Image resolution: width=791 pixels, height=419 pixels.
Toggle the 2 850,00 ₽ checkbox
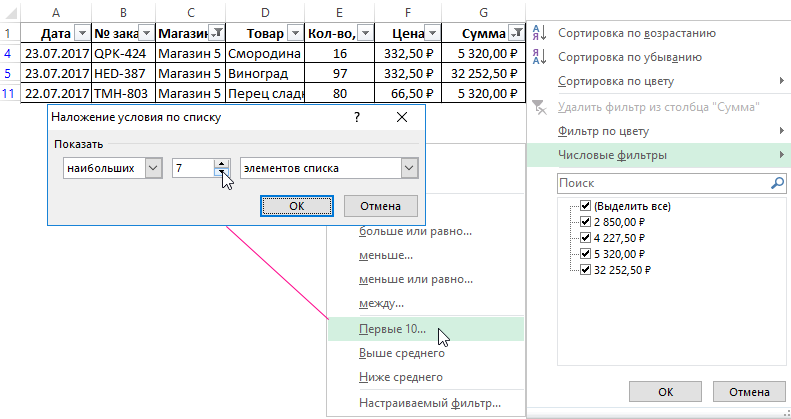pyautogui.click(x=585, y=221)
